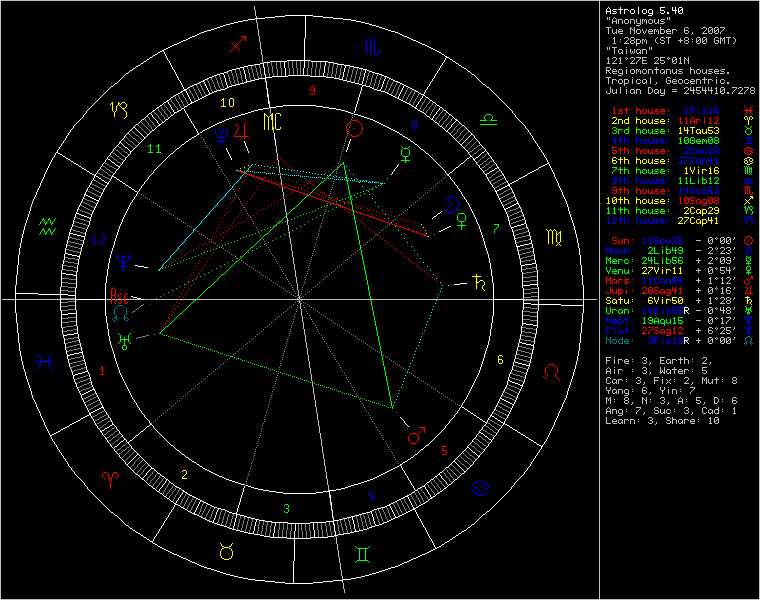The image size is (760, 600).
Task: Click the 'Sun: 13Sco25' row
Action: tap(682, 240)
